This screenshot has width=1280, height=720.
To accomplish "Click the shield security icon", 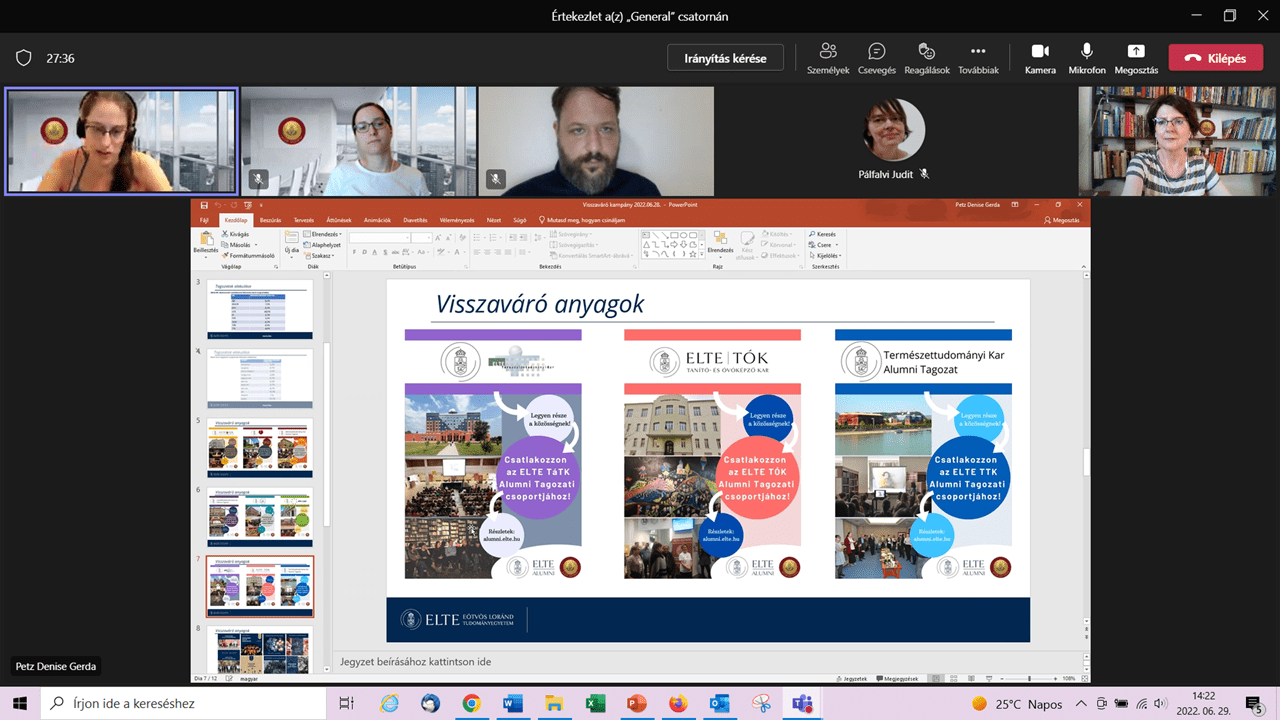I will [x=23, y=58].
